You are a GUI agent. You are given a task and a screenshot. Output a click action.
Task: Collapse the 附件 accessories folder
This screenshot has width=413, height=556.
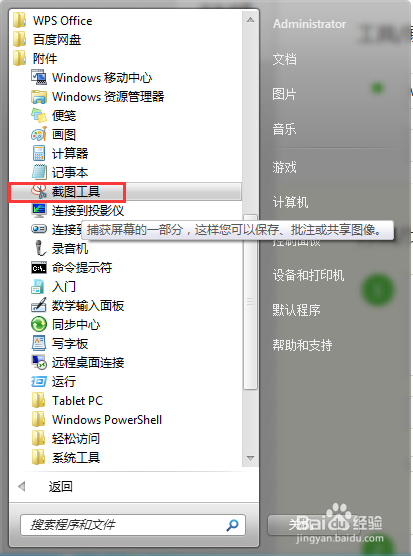pos(35,59)
